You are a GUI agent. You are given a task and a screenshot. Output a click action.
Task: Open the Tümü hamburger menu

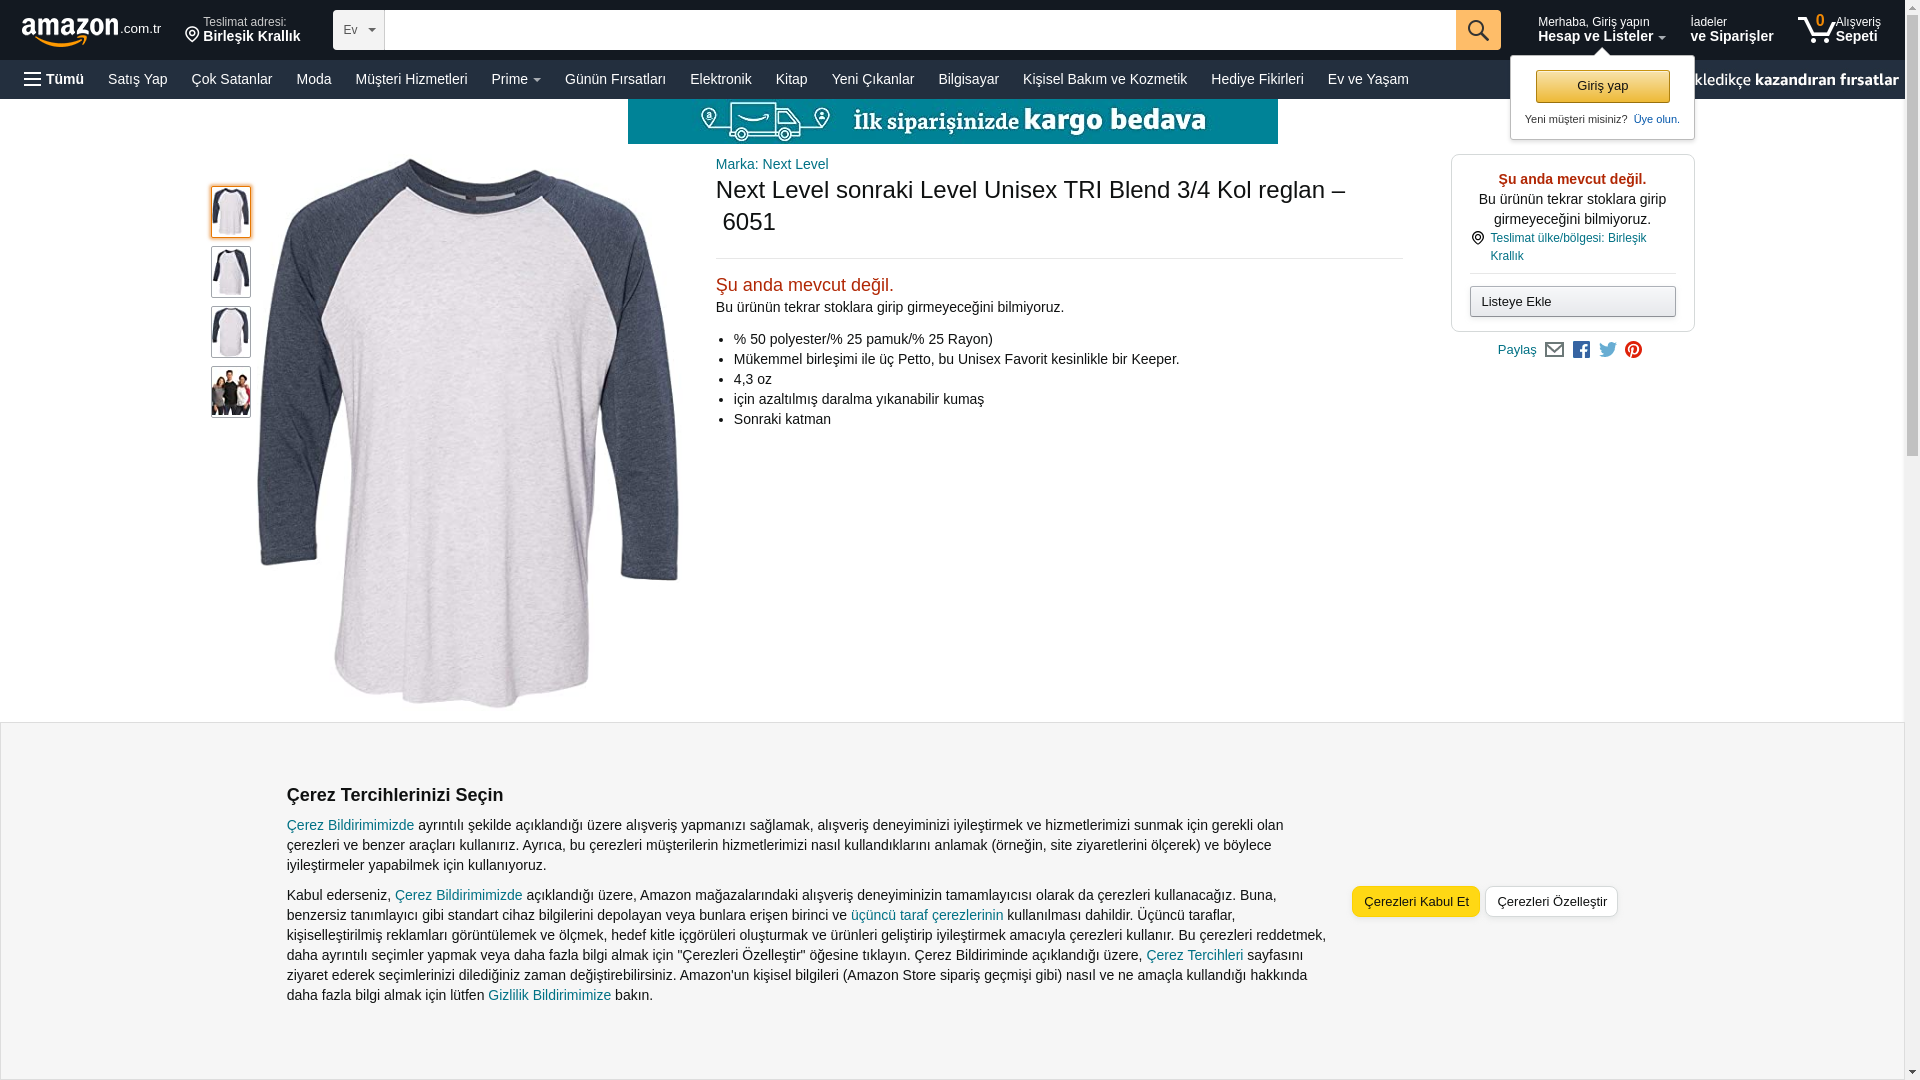coord(54,79)
